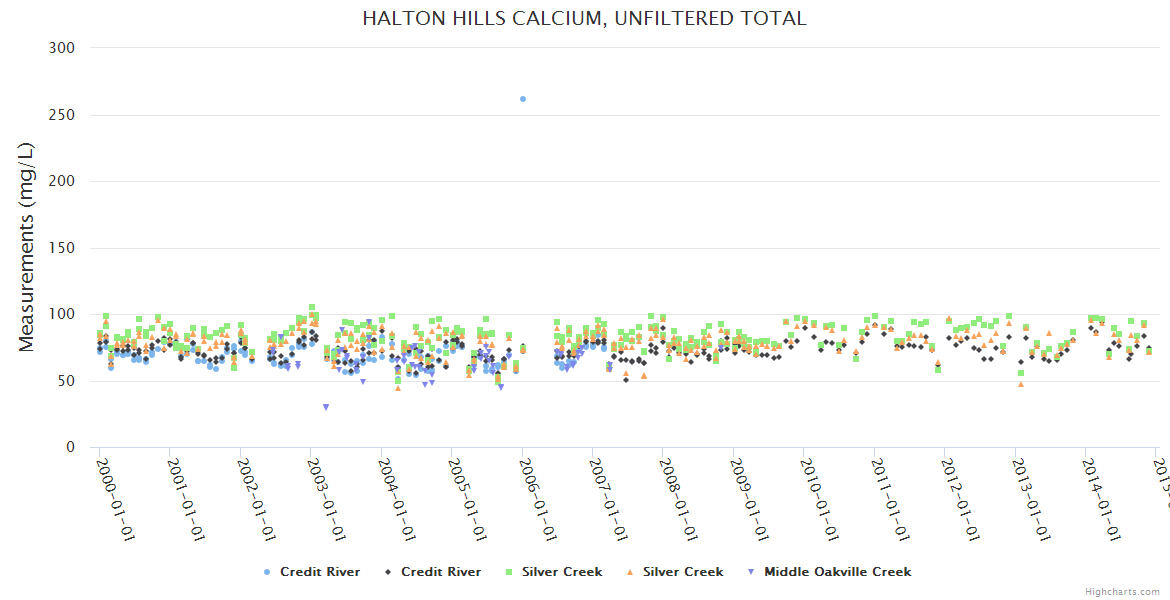Screen dimensions: 1170x600
Task: Click the orange triangle Silver Creek legend marker
Action: click(x=629, y=572)
